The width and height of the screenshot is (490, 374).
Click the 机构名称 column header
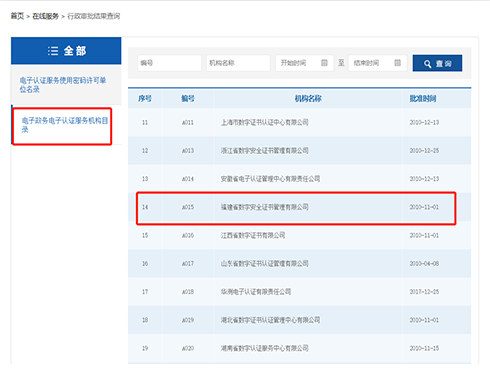[308, 98]
